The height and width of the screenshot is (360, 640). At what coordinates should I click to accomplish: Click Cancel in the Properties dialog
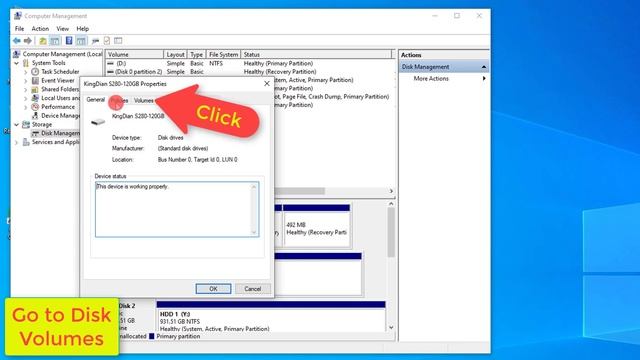pyautogui.click(x=253, y=289)
